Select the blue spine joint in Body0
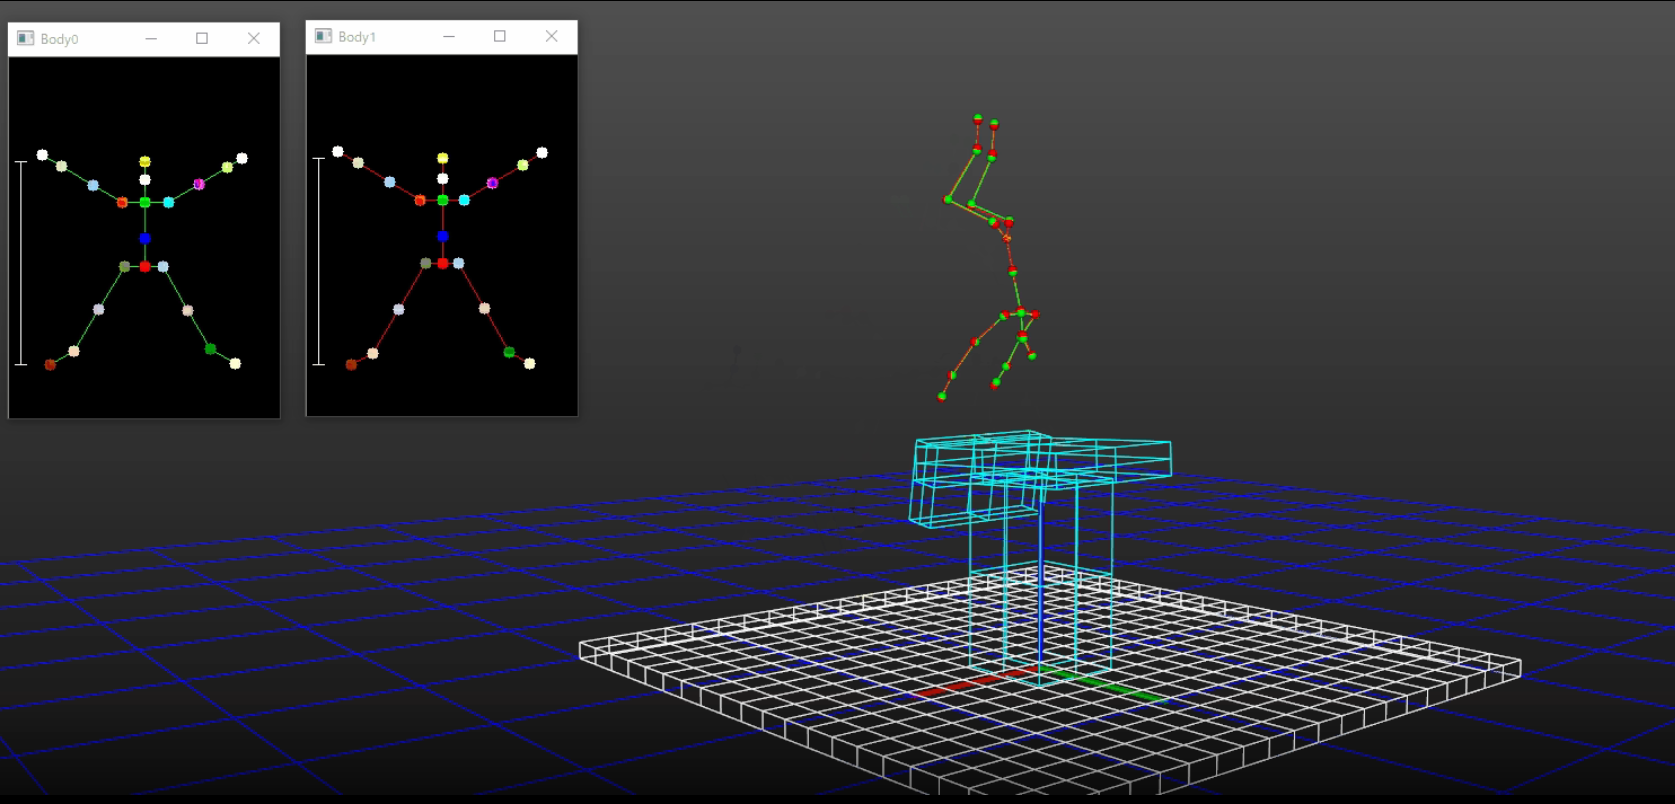The width and height of the screenshot is (1675, 804). click(x=145, y=238)
